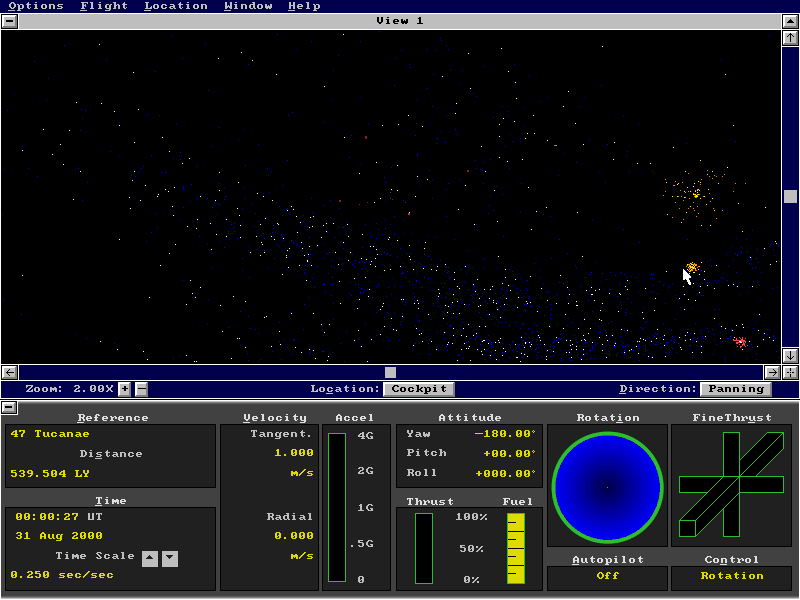Click the horizontal scrollbar thumb
This screenshot has width=800, height=600.
point(390,372)
